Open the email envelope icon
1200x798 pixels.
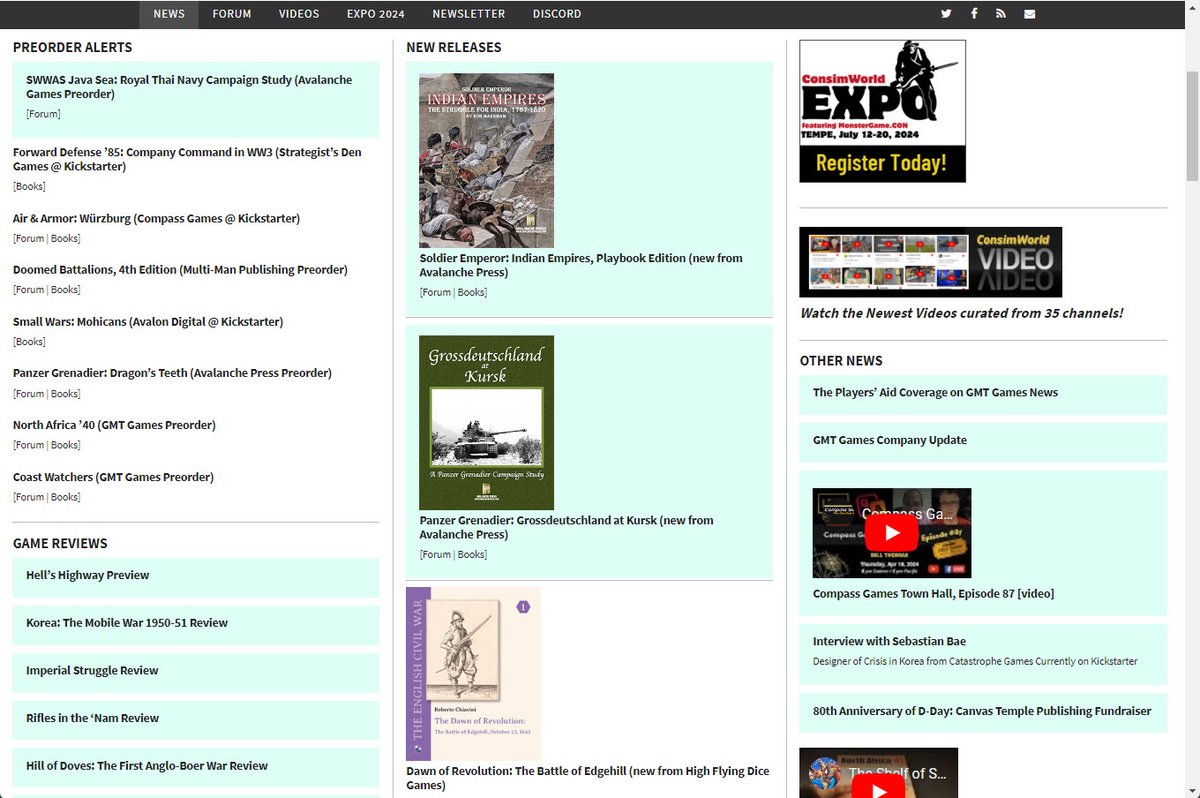click(1029, 14)
